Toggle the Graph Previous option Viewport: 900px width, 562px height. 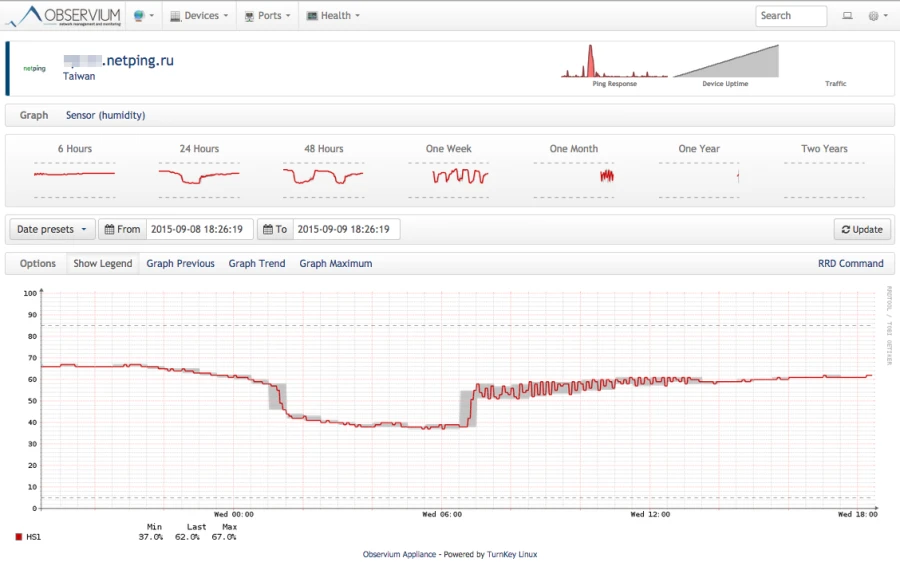180,263
